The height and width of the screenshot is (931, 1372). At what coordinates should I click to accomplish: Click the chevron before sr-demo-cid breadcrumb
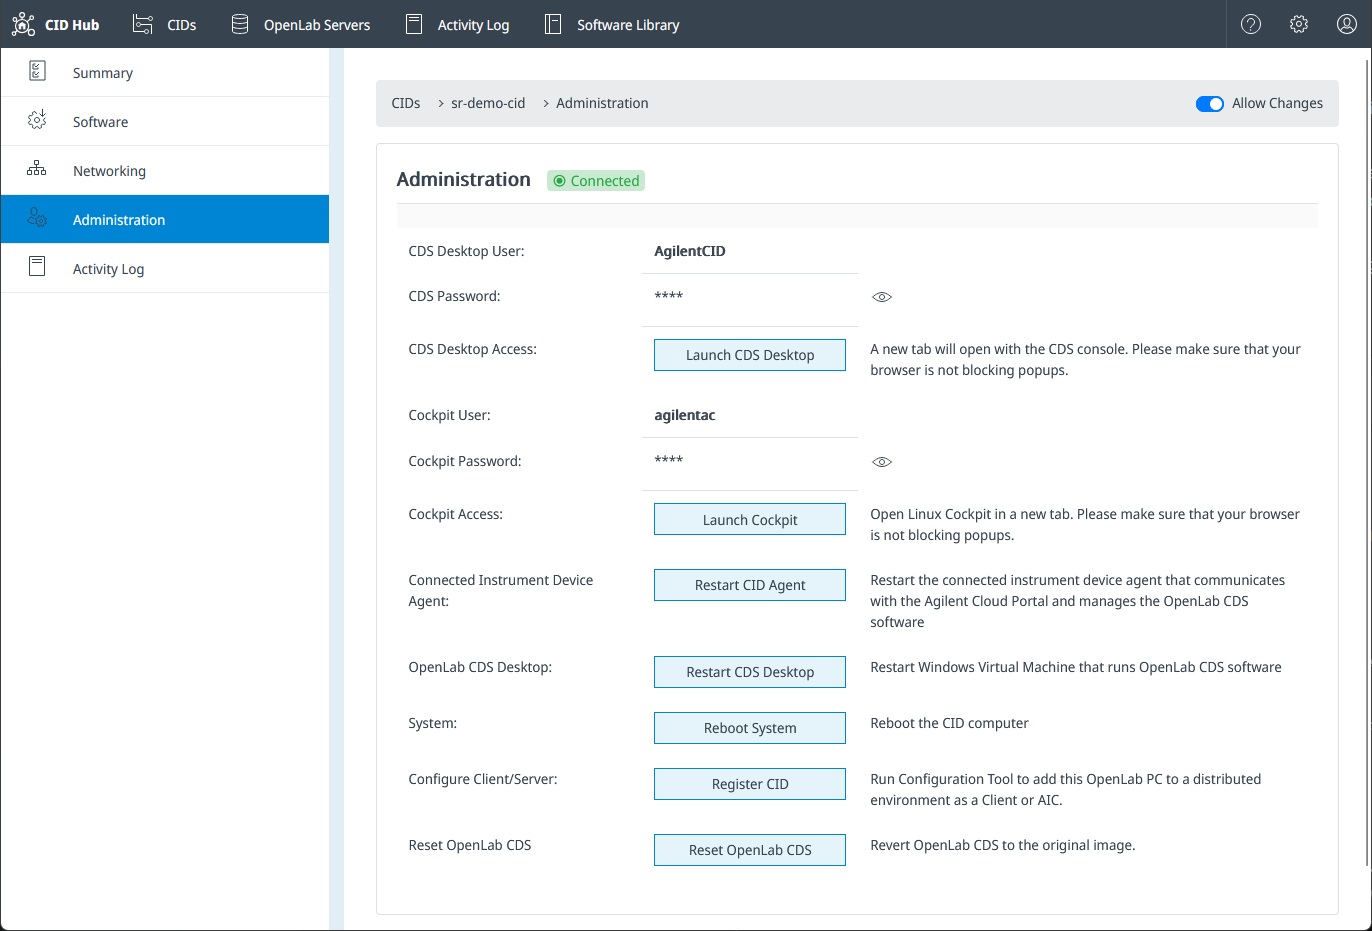441,103
